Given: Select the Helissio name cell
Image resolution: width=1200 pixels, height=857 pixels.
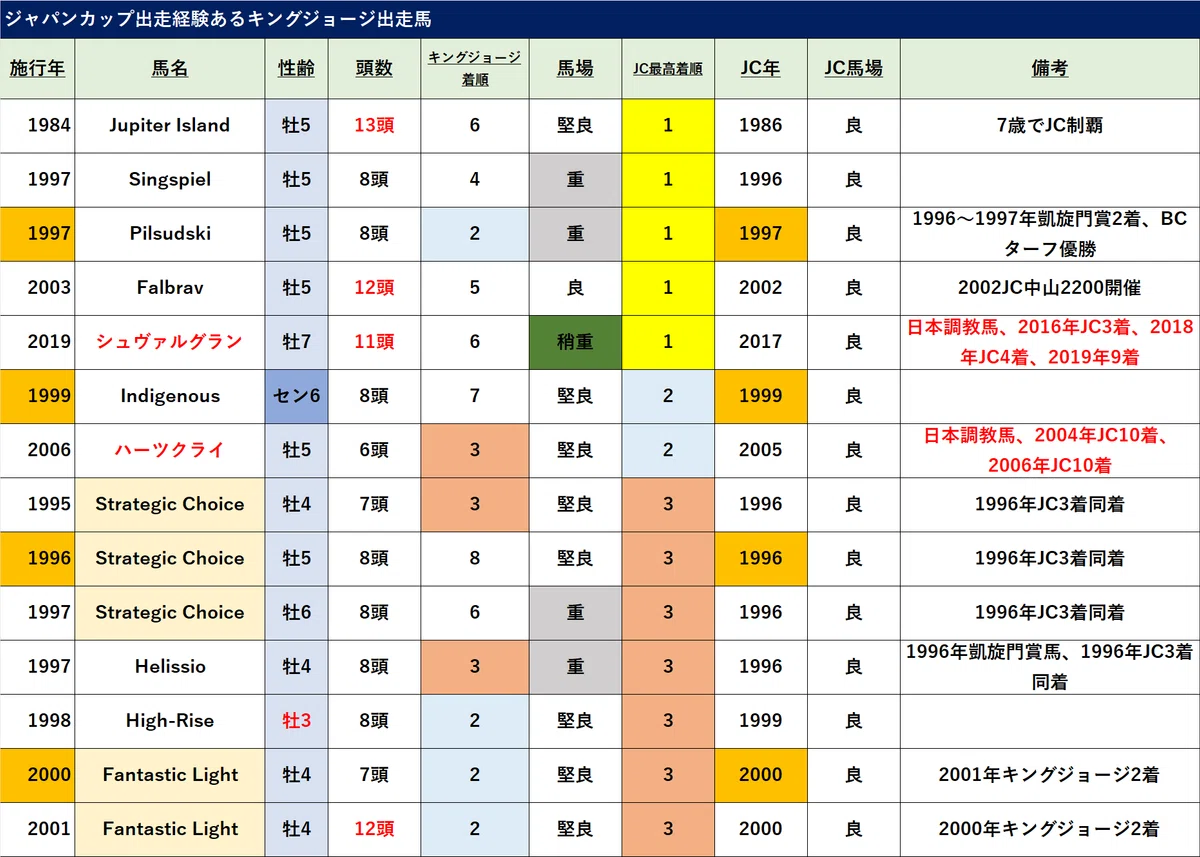Looking at the screenshot, I should 170,667.
